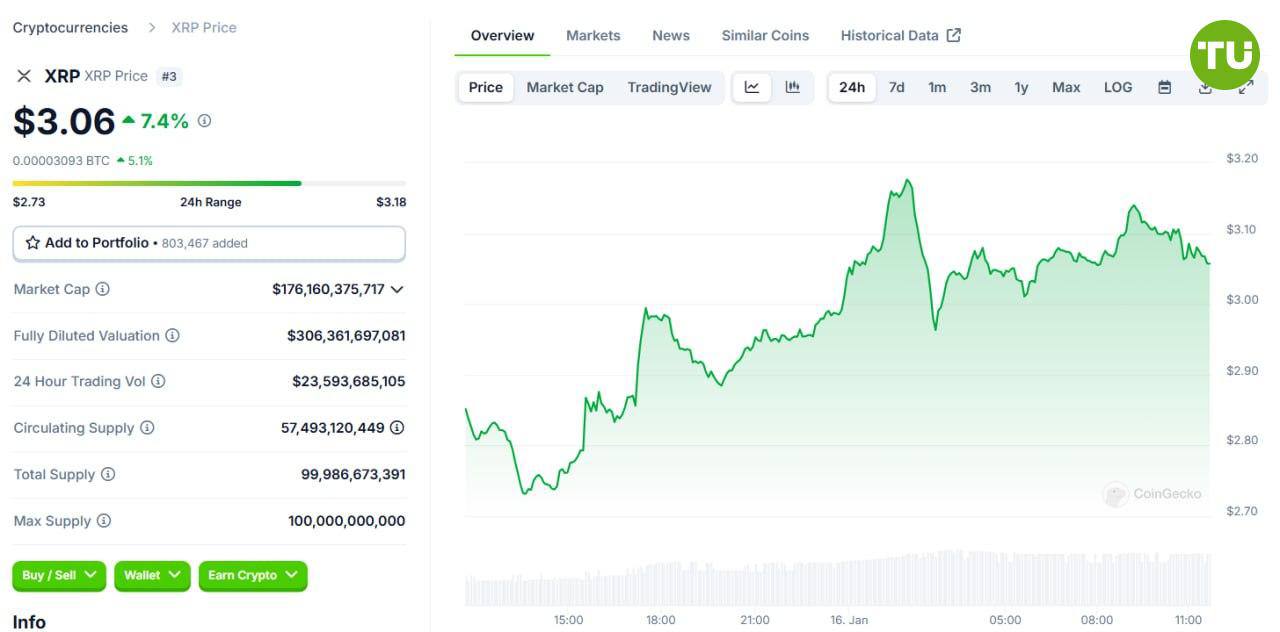Click info icon next to Circulating Supply label

point(147,428)
